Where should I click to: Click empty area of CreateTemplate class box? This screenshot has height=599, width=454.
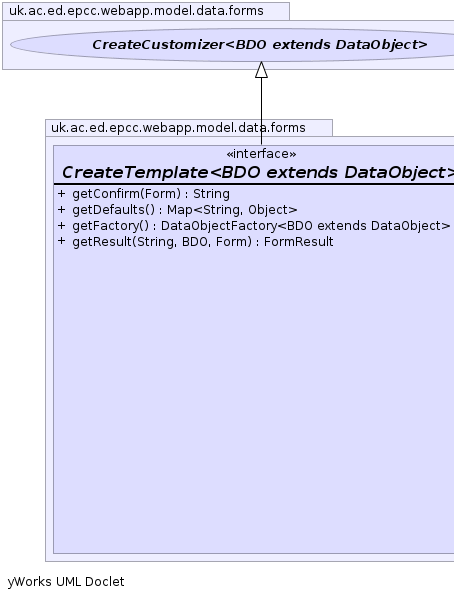pyautogui.click(x=254, y=397)
